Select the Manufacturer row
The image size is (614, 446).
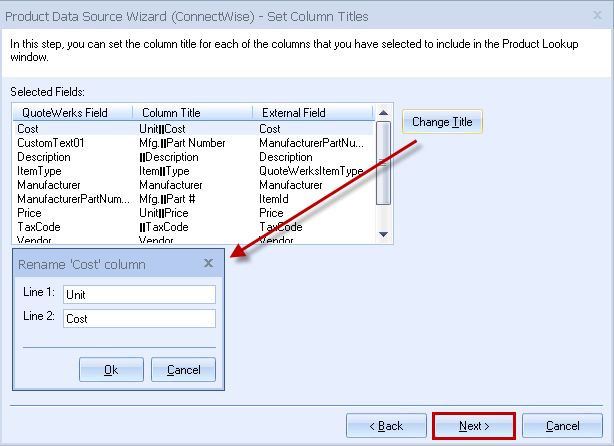[x=48, y=185]
